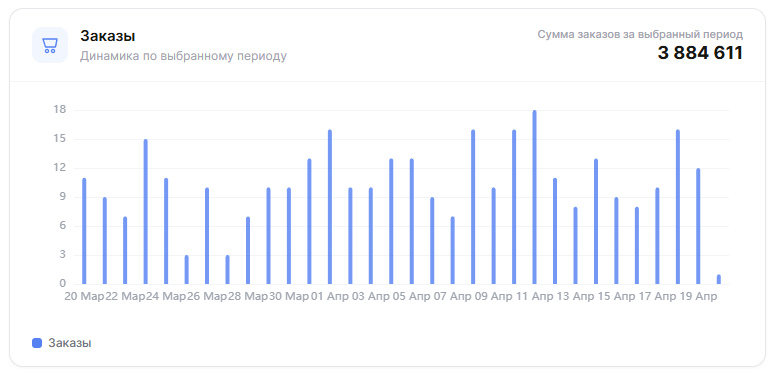Click the 26 Мар axis label
The height and width of the screenshot is (375, 774).
click(207, 297)
